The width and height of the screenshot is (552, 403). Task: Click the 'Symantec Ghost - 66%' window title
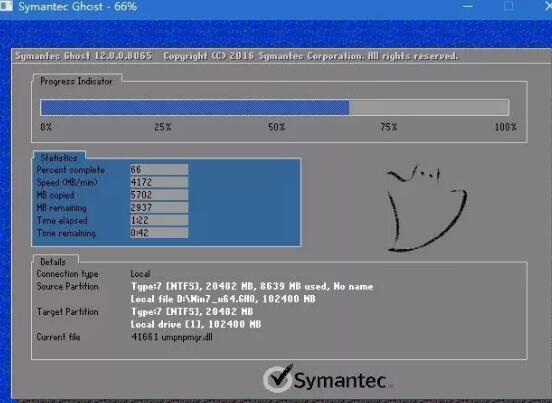[x=77, y=6]
